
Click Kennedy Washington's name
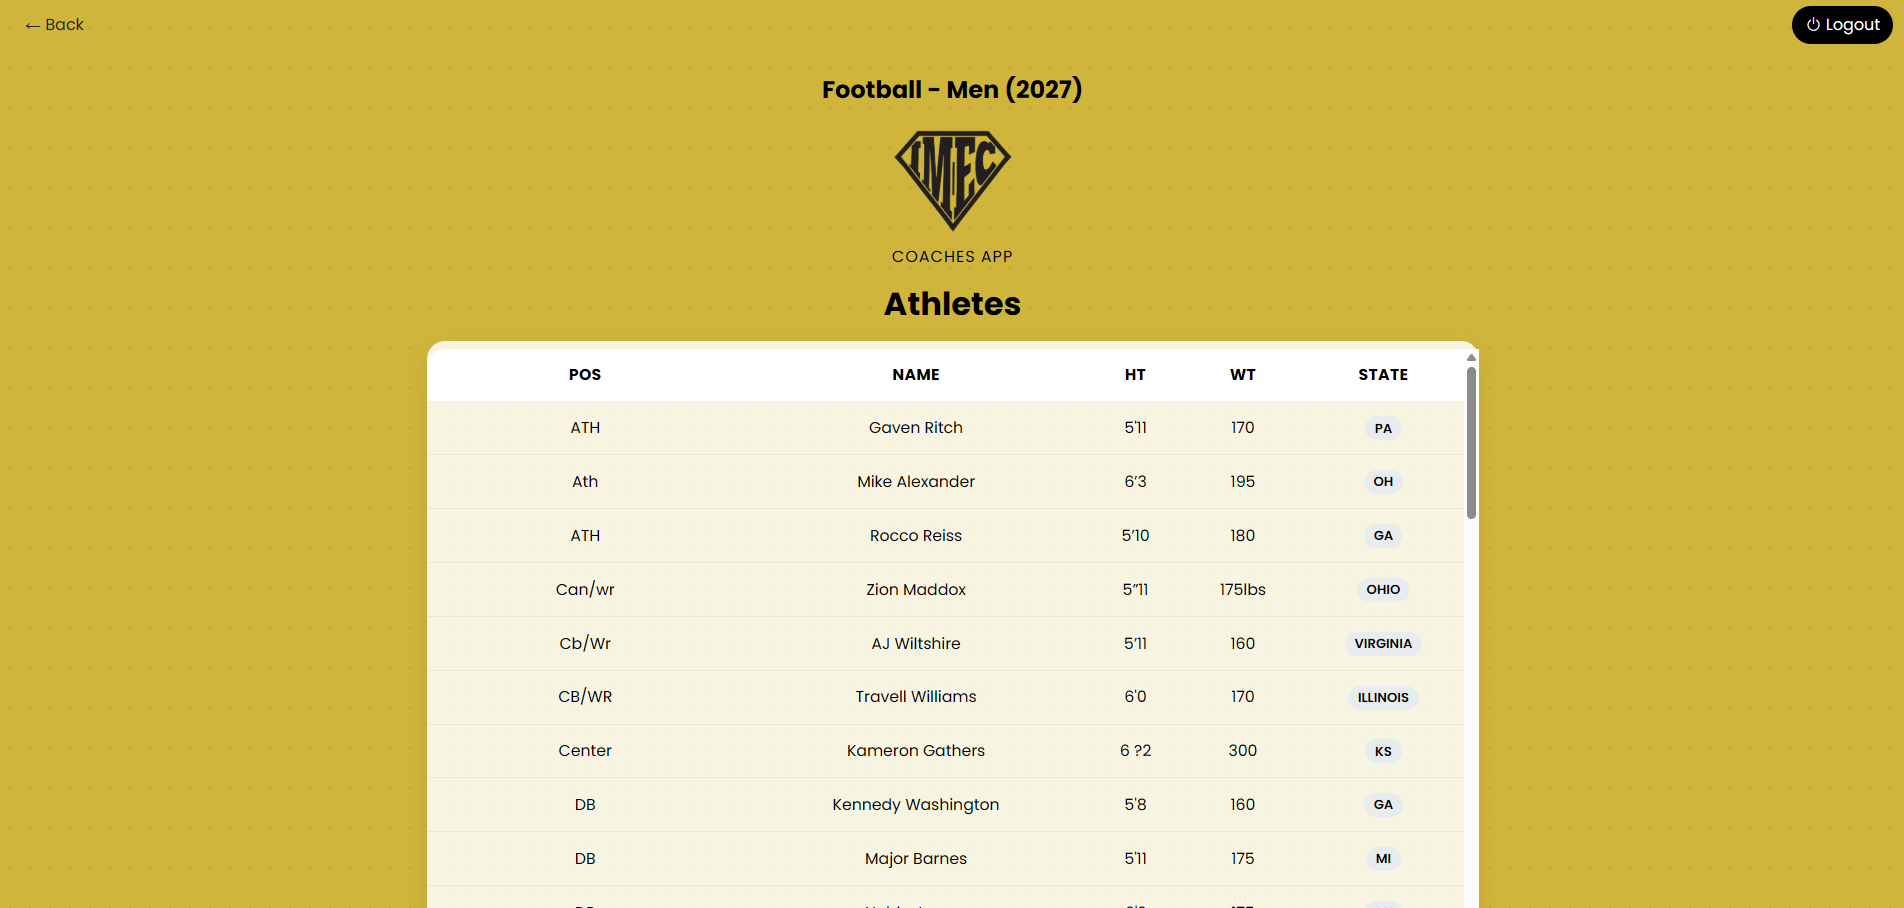pos(915,804)
